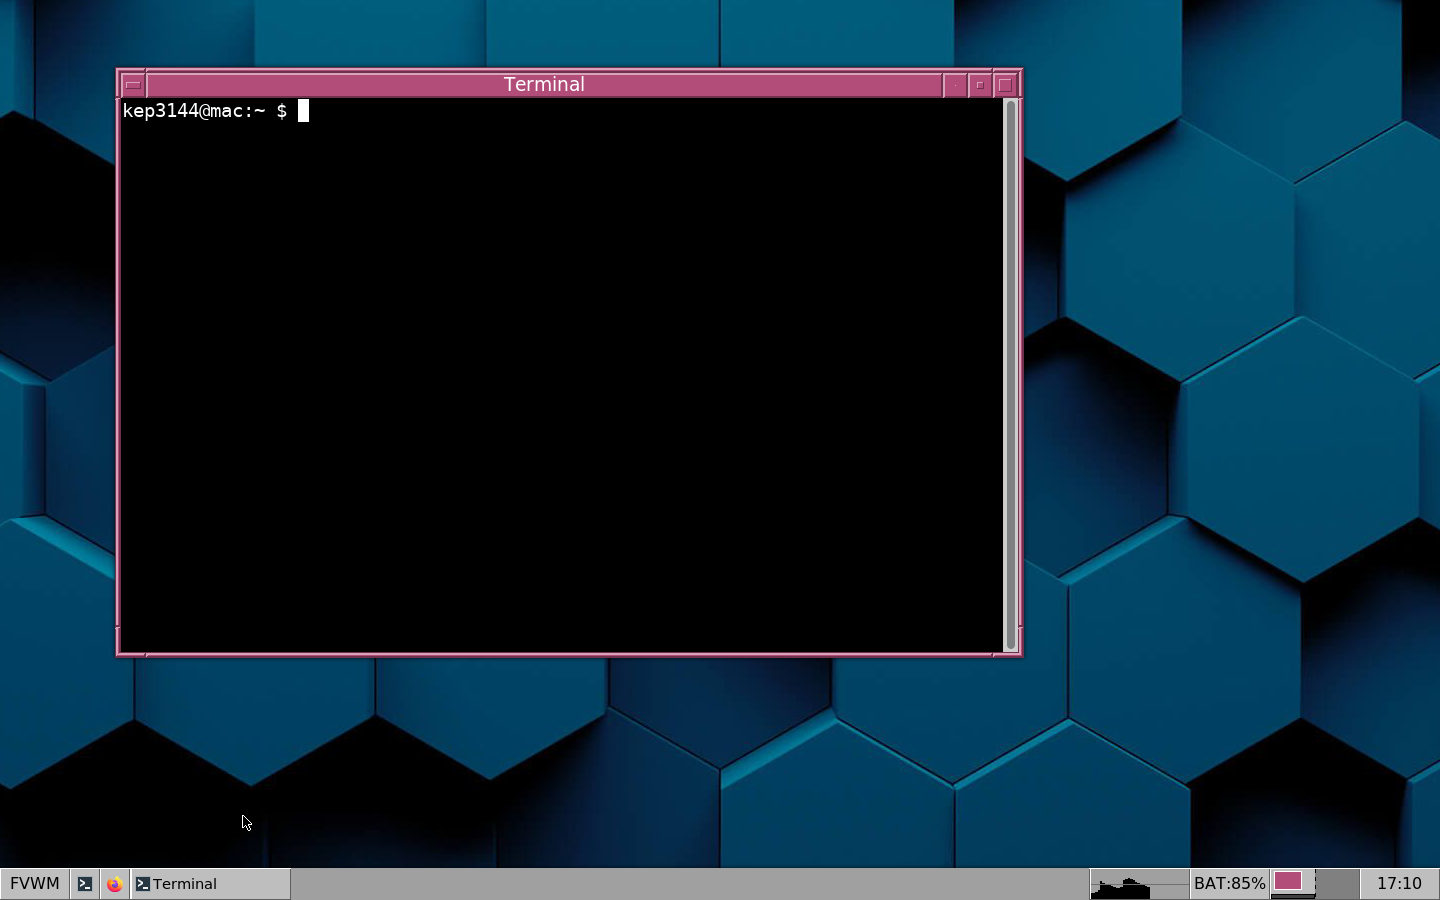1440x900 pixels.
Task: Select the Terminal entry in the taskbar
Action: [211, 884]
